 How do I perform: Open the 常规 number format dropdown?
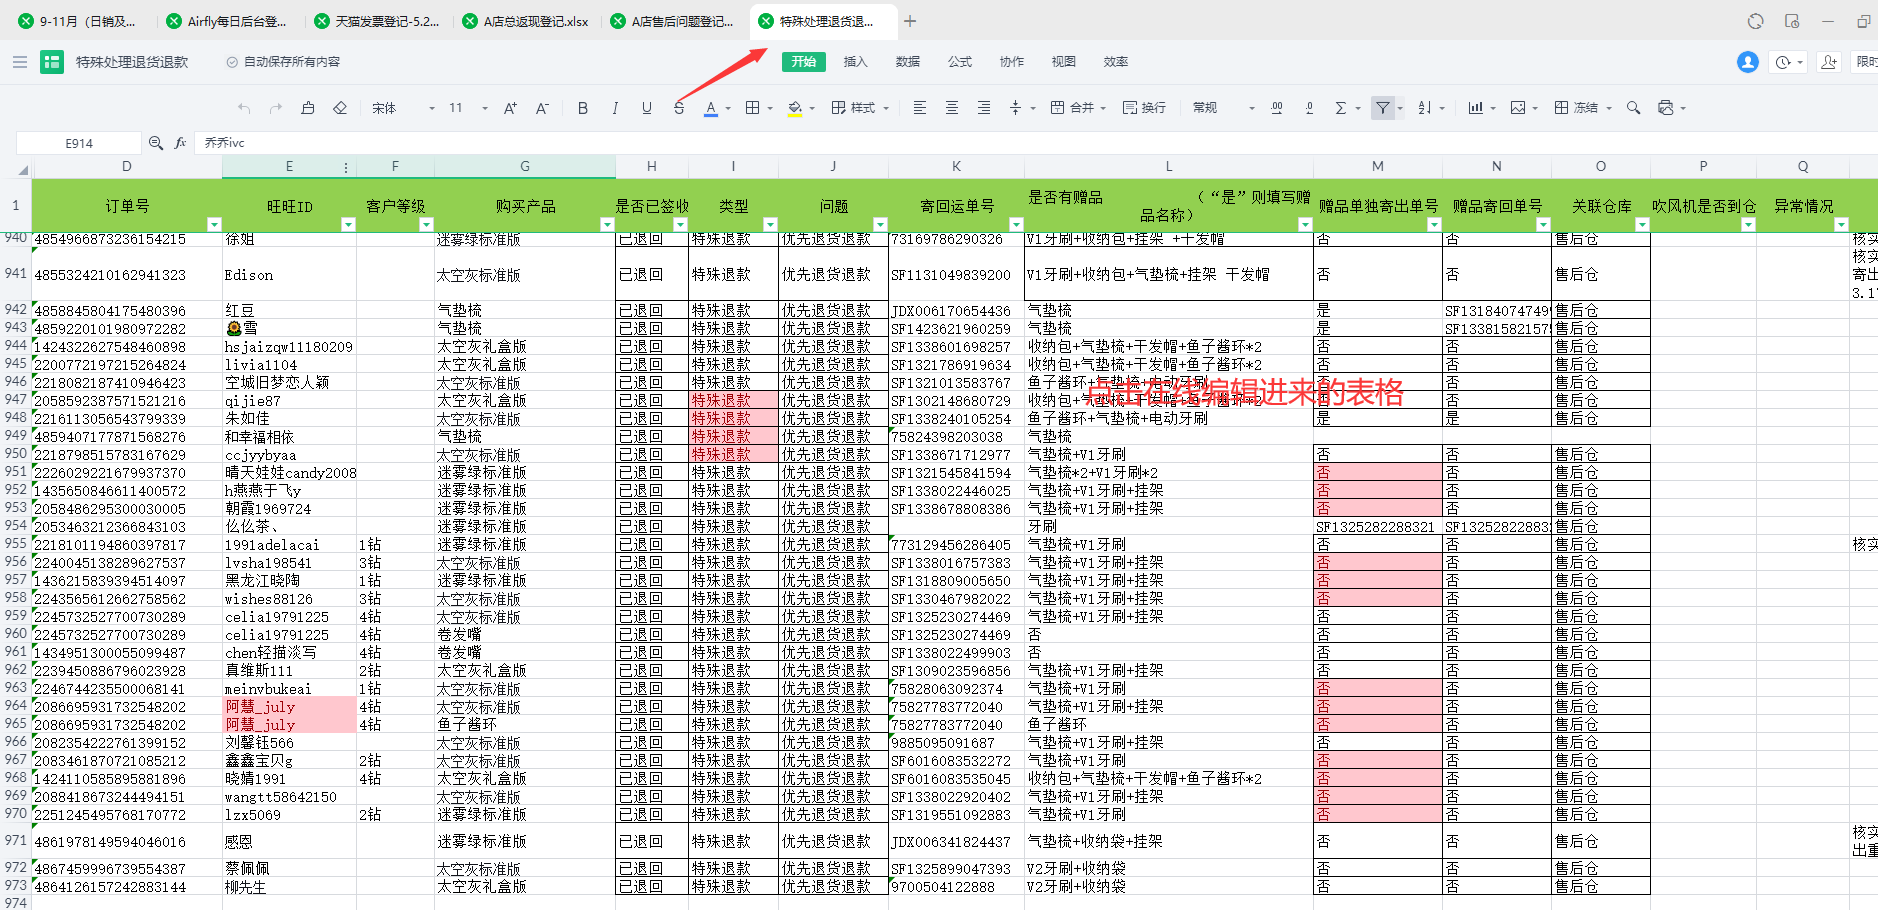1224,108
